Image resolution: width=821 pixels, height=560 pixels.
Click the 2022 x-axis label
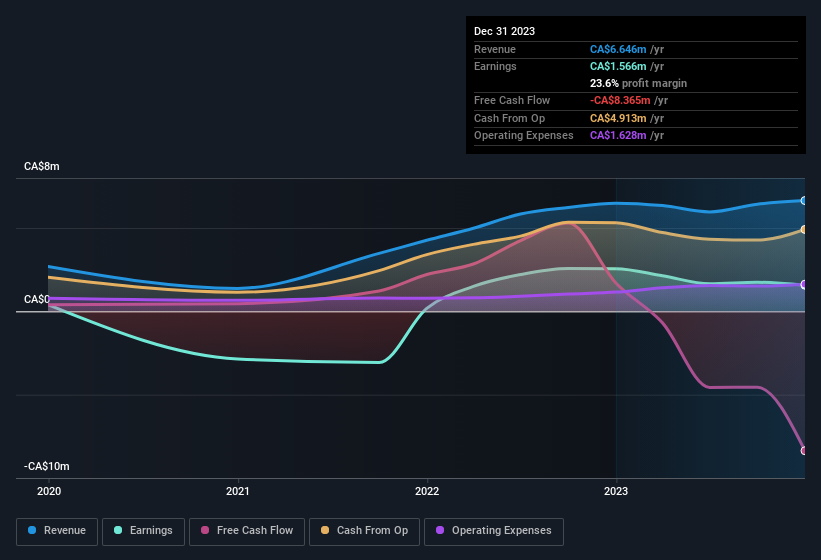pyautogui.click(x=427, y=491)
